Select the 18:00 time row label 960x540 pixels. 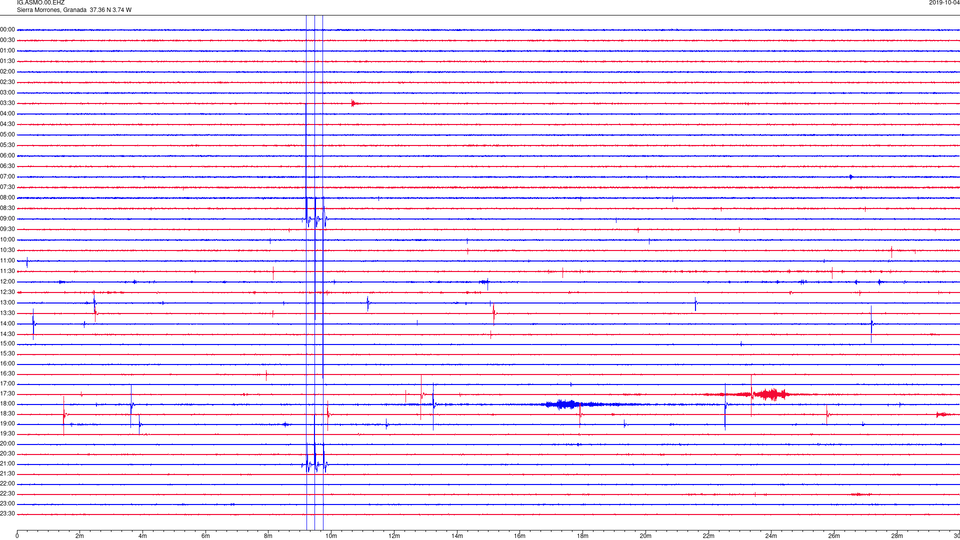pyautogui.click(x=7, y=403)
